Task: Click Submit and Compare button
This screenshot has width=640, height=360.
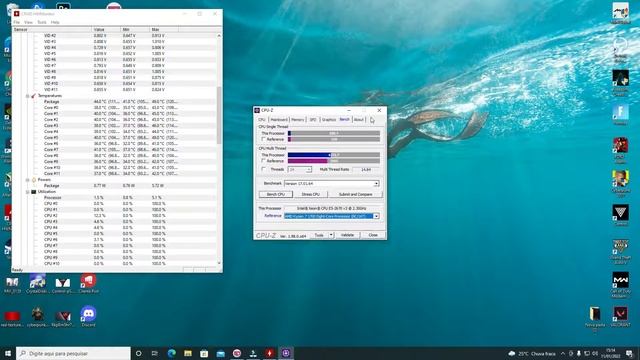Action: (356, 194)
